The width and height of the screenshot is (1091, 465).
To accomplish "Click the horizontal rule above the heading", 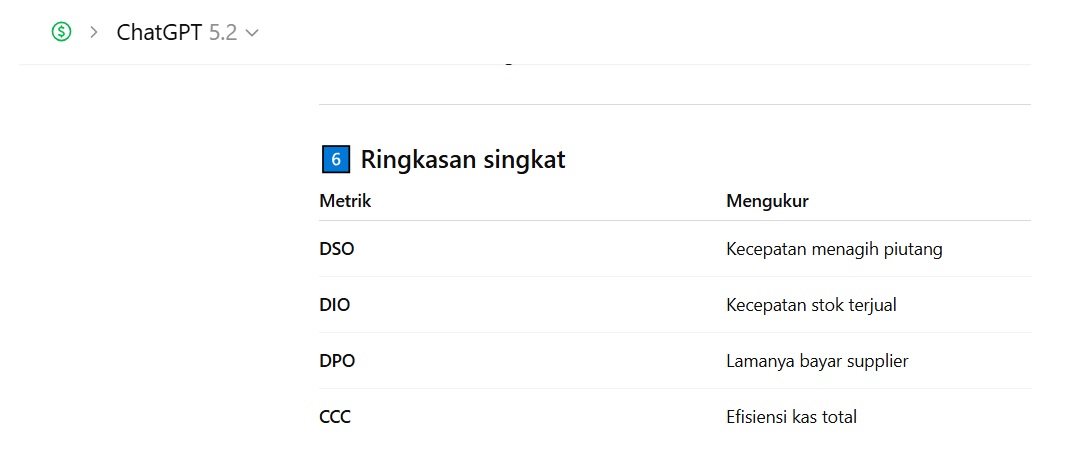I will click(x=674, y=104).
